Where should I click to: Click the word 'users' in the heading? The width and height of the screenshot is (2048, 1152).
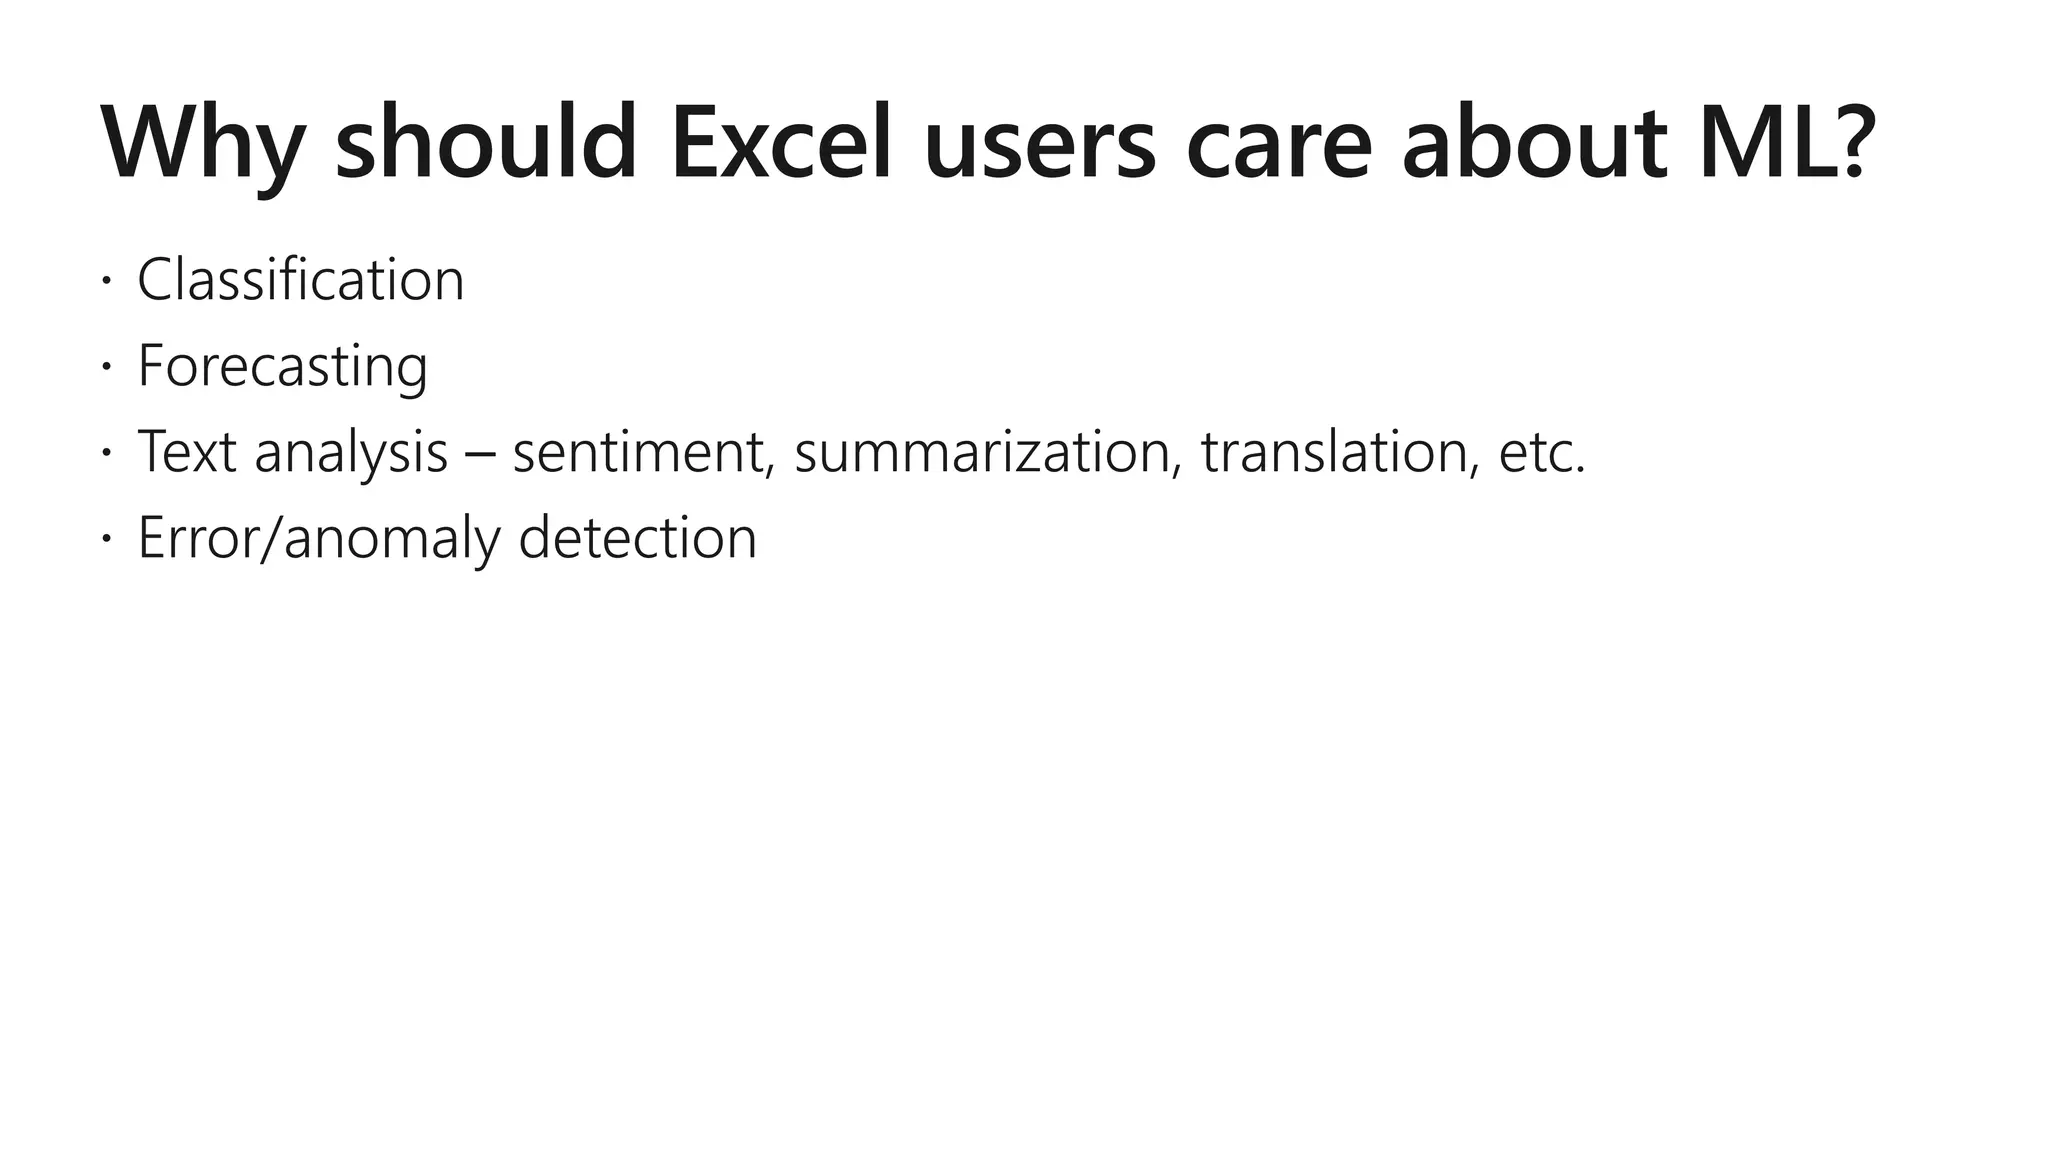(1039, 143)
